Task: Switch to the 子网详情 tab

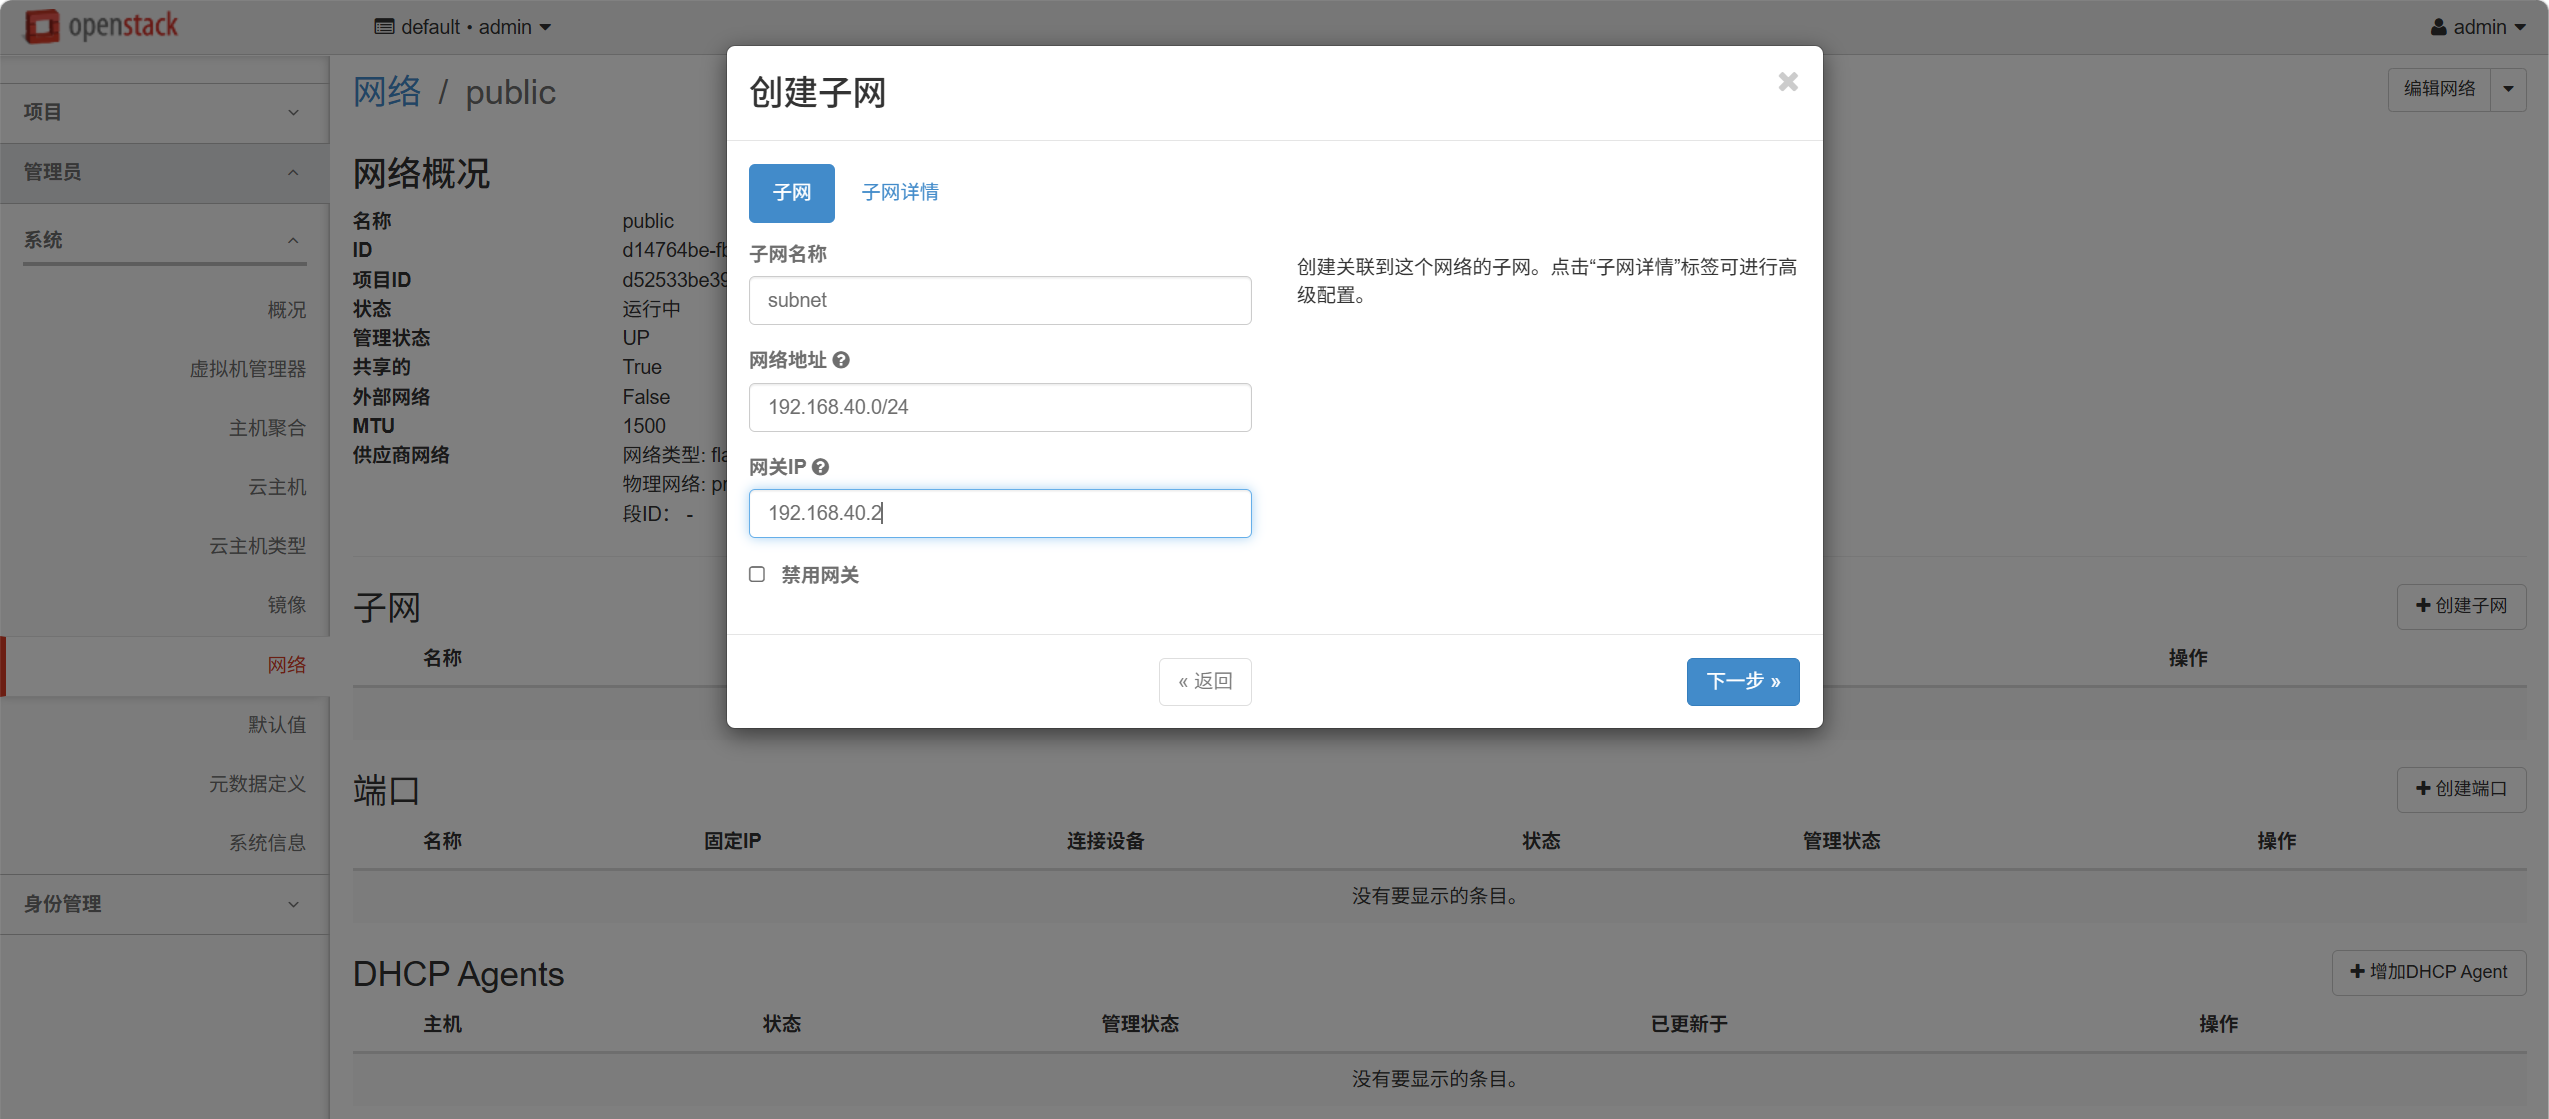Action: 900,193
